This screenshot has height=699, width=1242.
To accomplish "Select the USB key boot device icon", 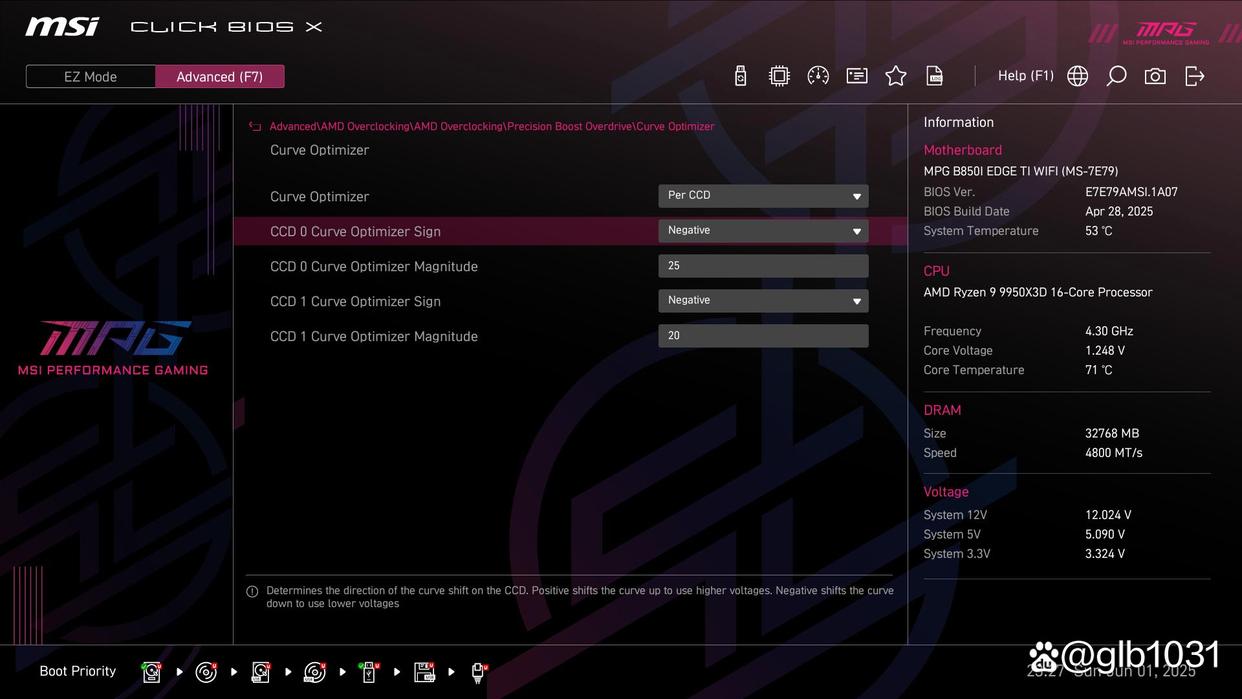I will click(369, 672).
